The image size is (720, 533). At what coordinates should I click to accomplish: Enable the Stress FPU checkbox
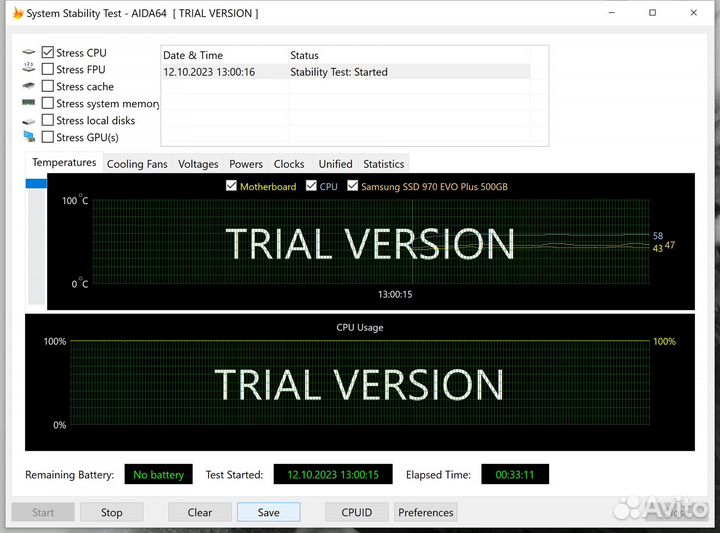48,69
